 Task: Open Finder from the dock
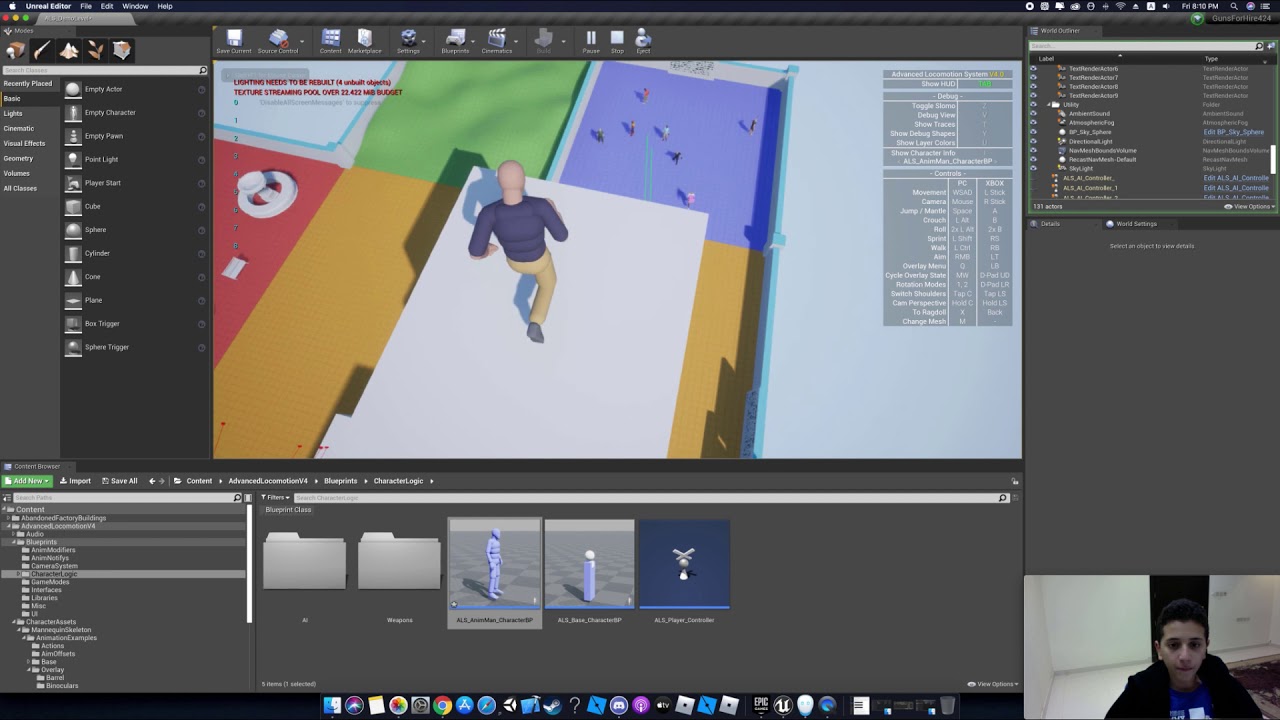332,706
